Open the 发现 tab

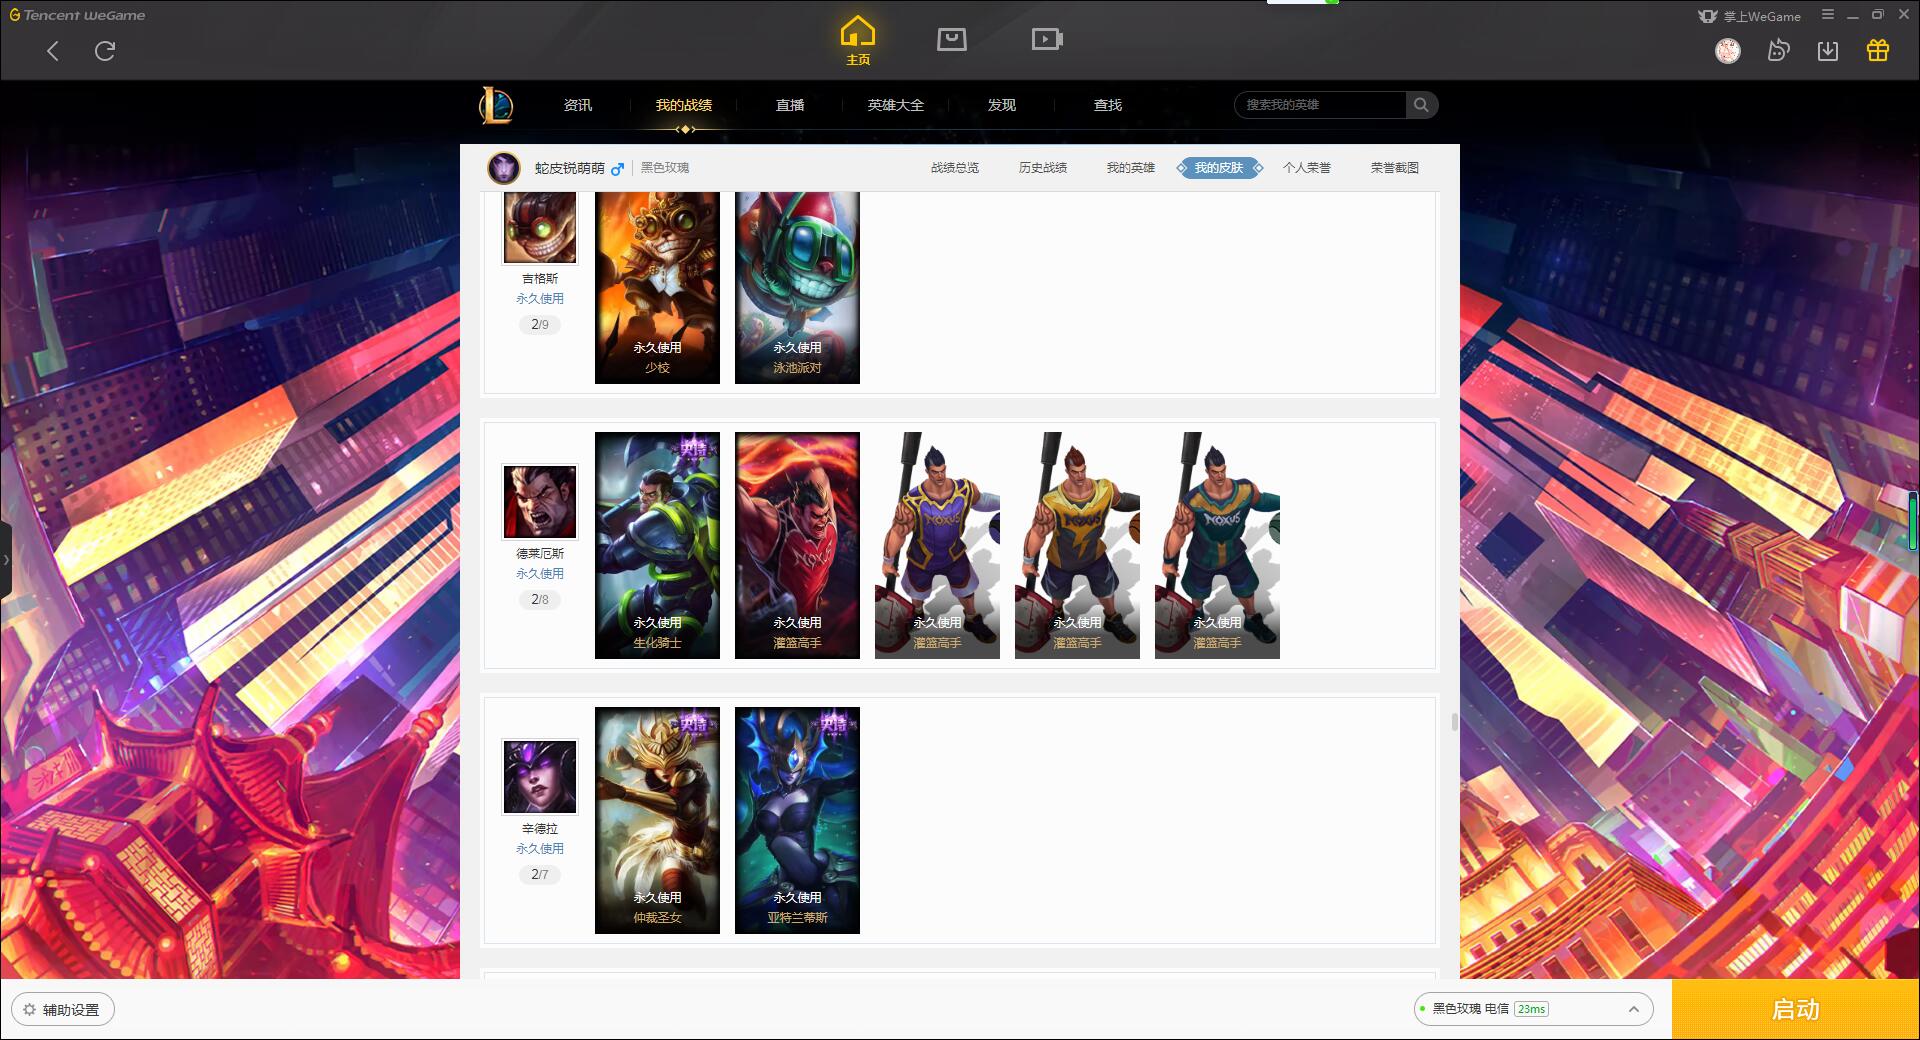(x=1002, y=105)
